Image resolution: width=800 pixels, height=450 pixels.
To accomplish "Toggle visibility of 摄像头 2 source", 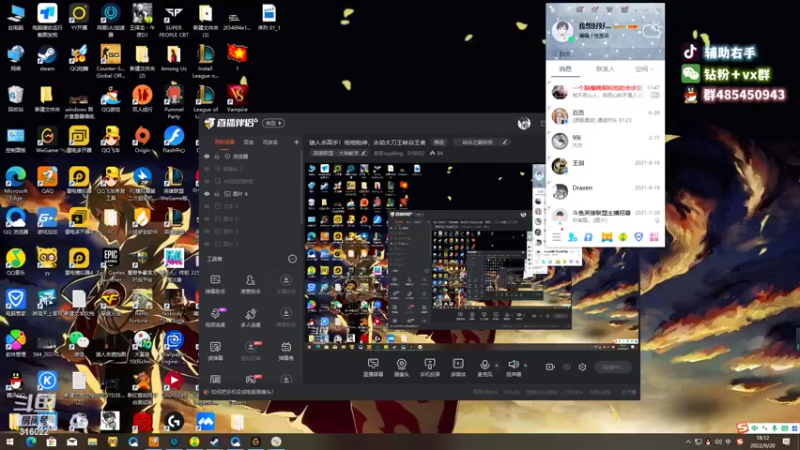I will (x=207, y=169).
